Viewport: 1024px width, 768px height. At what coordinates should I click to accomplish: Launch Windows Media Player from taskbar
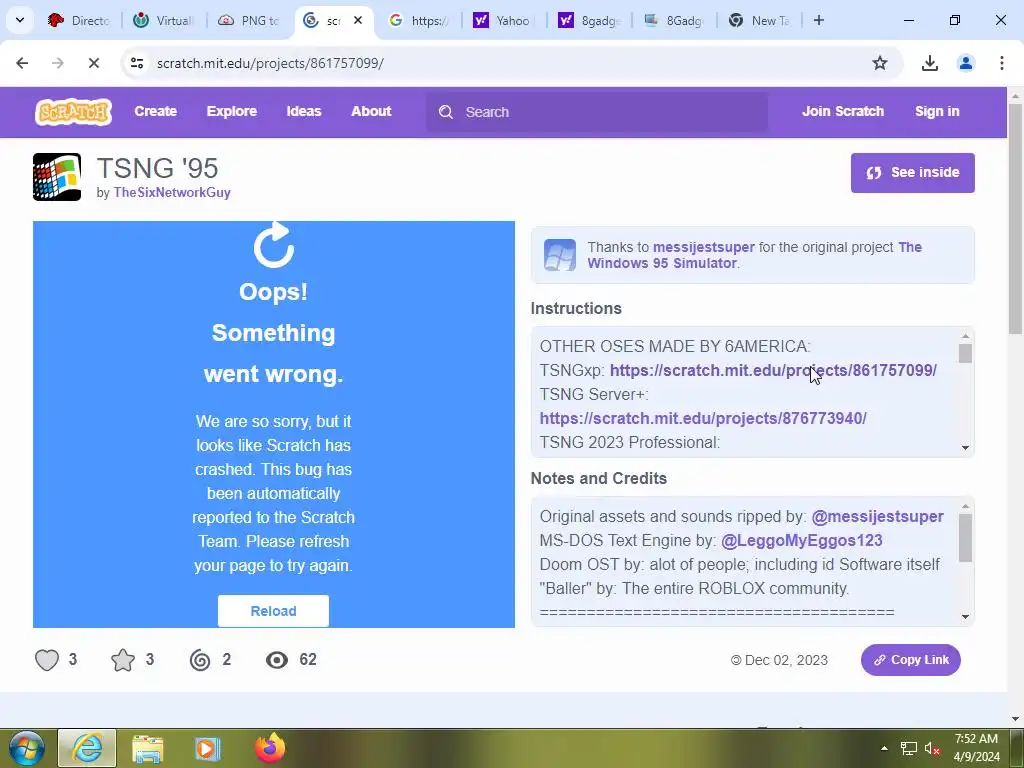(x=207, y=748)
